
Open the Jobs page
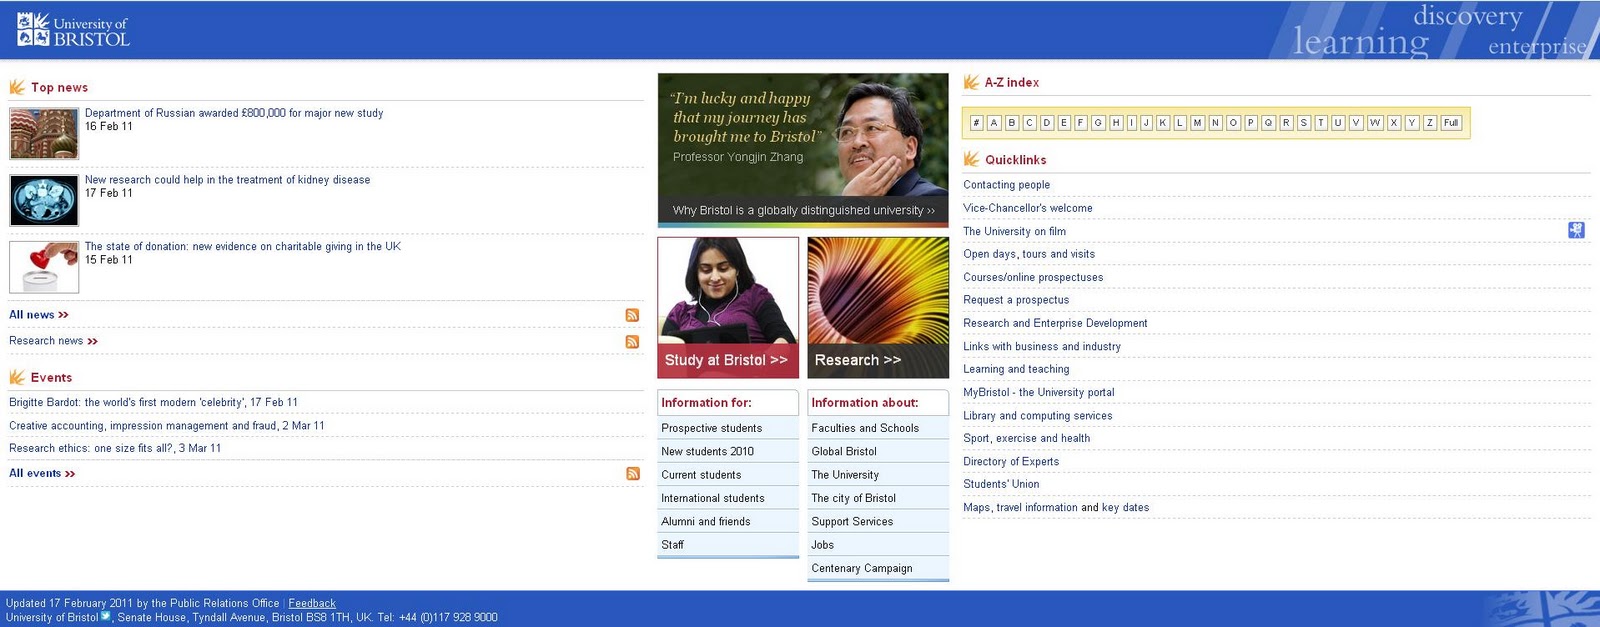point(822,545)
